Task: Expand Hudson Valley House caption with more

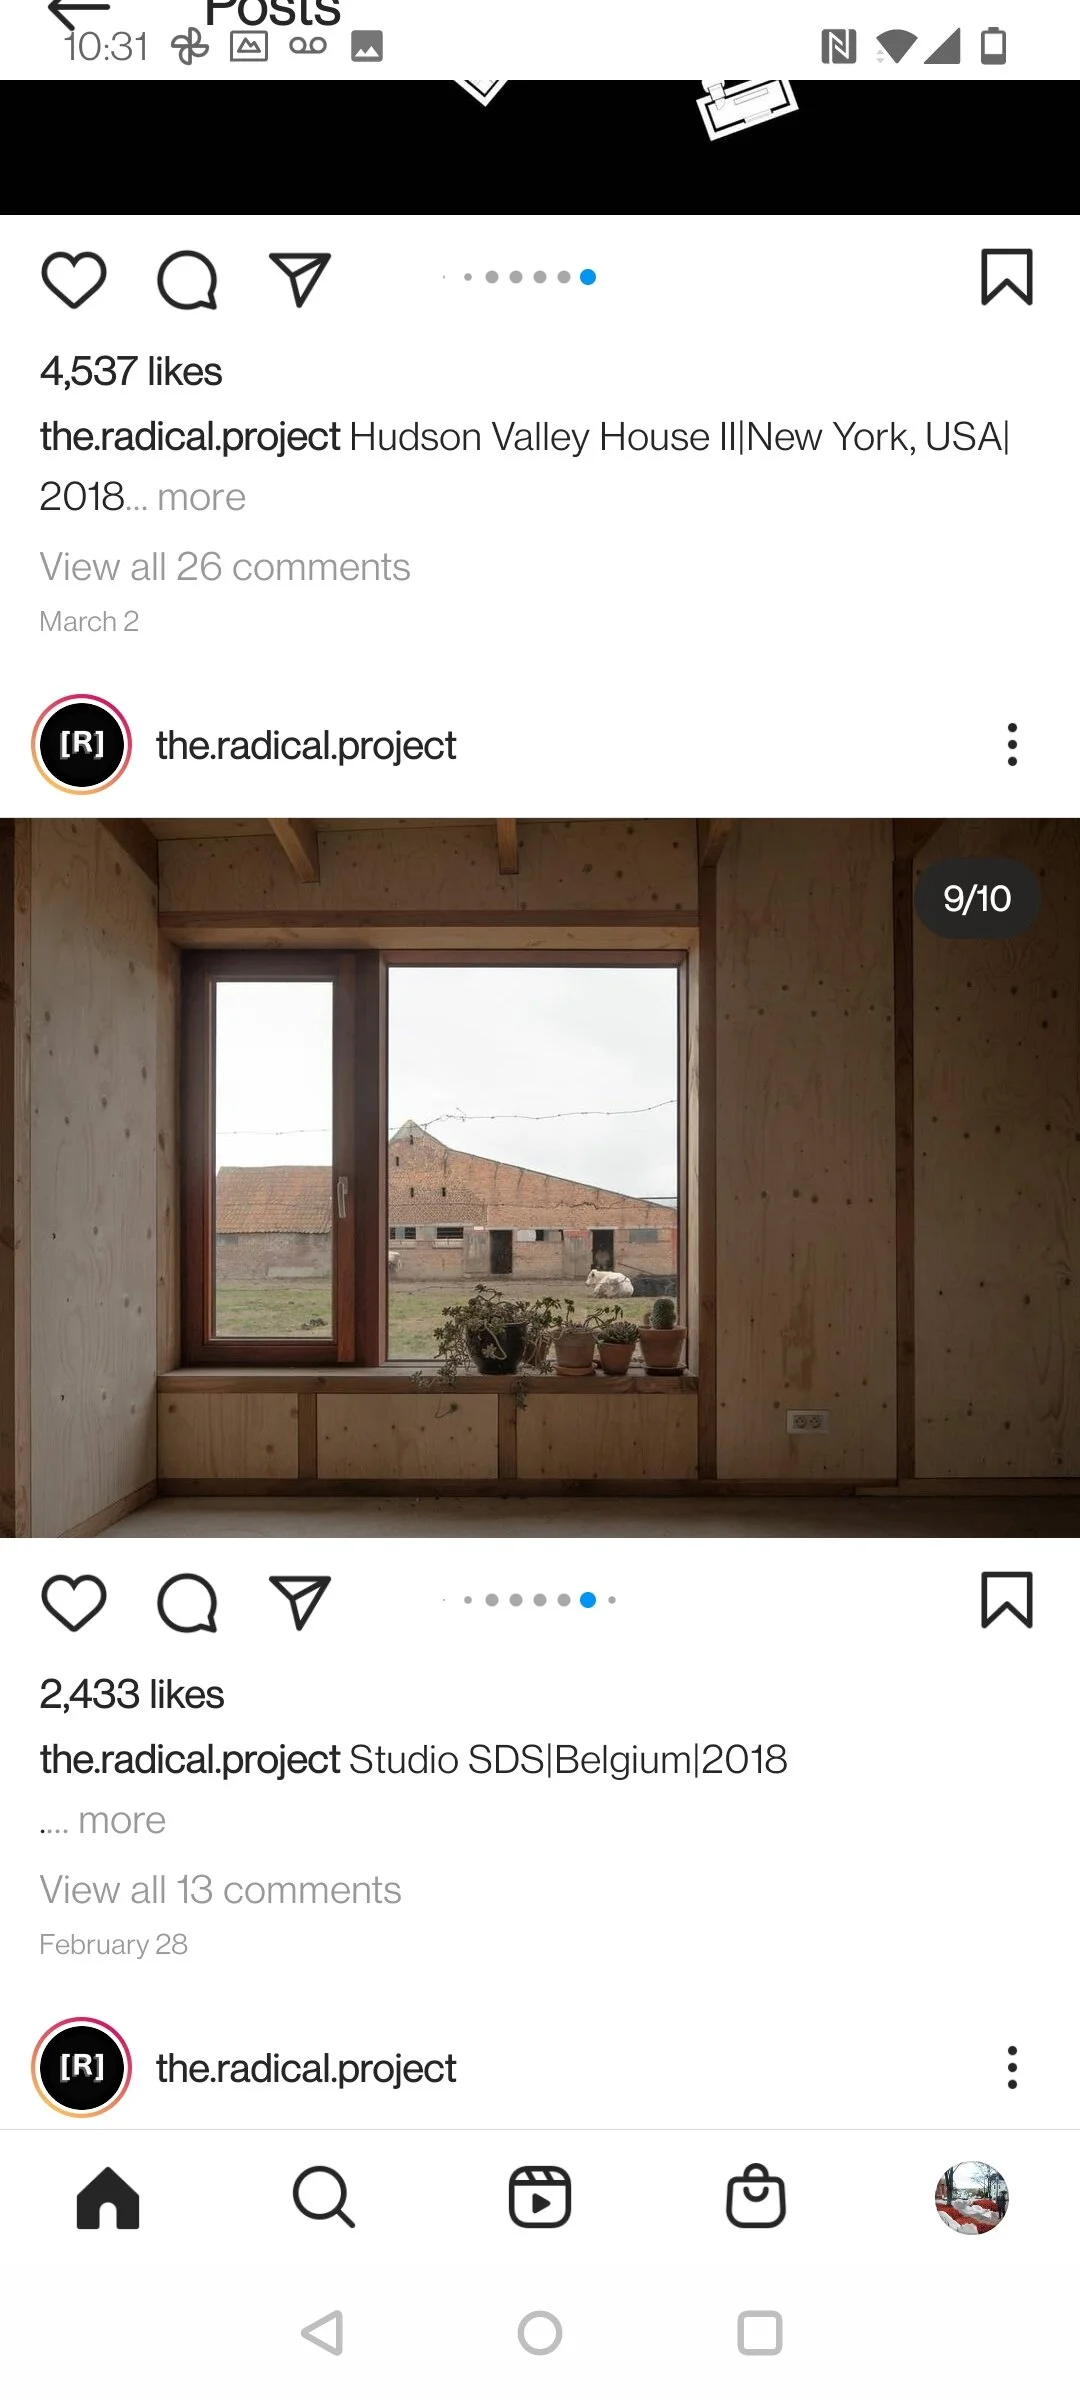Action: click(x=201, y=497)
